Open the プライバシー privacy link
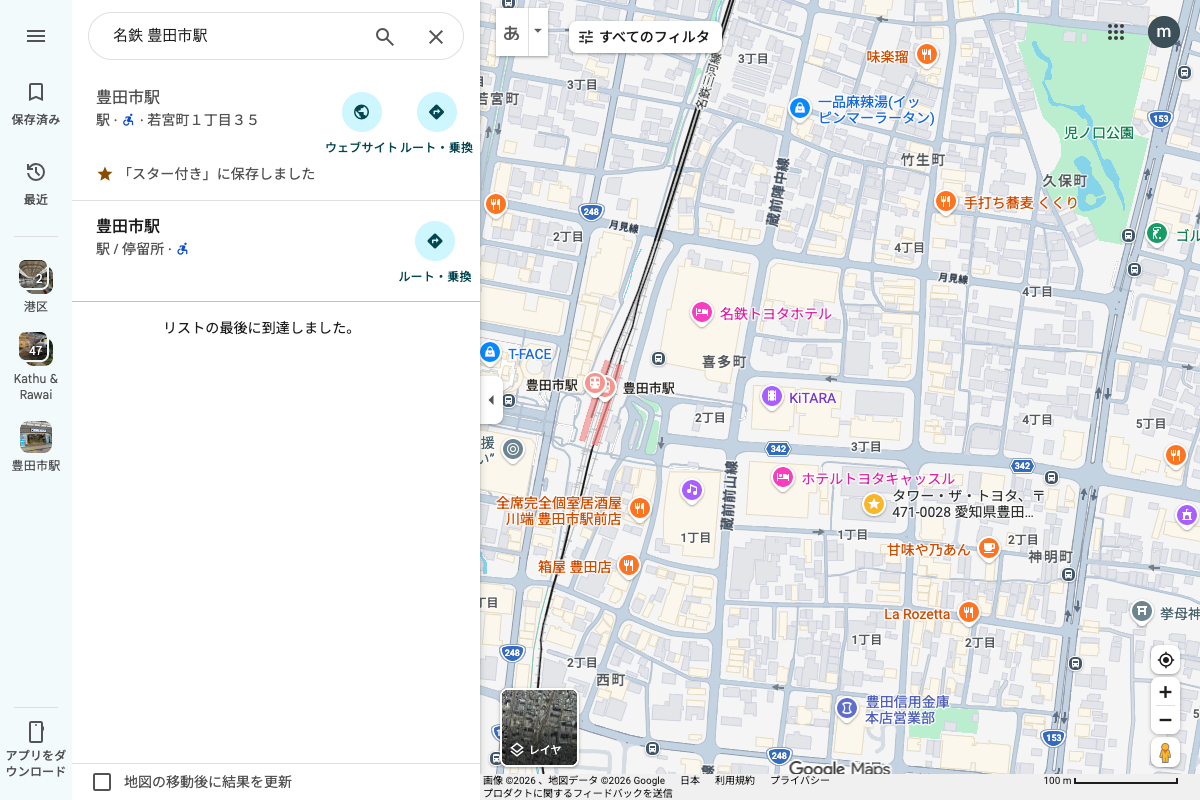 pos(799,780)
